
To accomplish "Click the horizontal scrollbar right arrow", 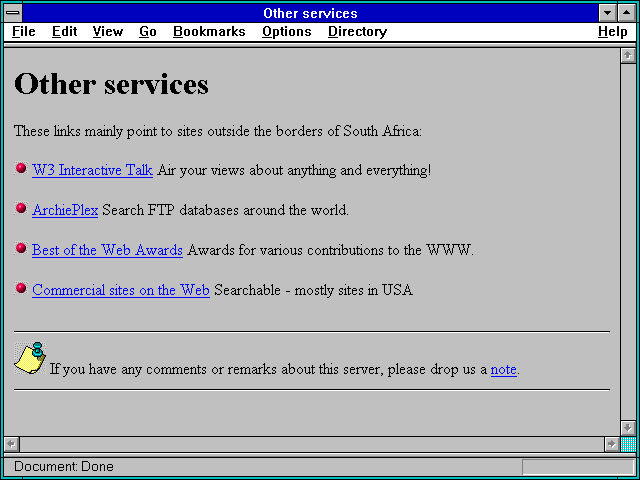I will (611, 444).
